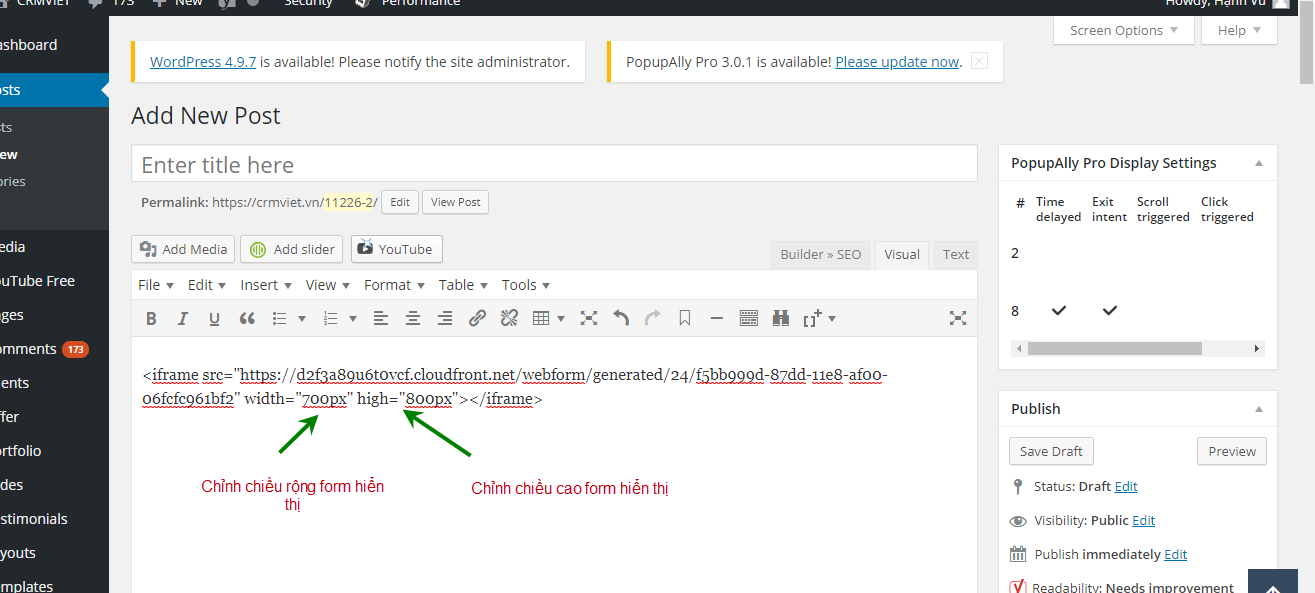Expand the Screen Options panel
Viewport: 1315px width, 593px height.
point(1123,30)
